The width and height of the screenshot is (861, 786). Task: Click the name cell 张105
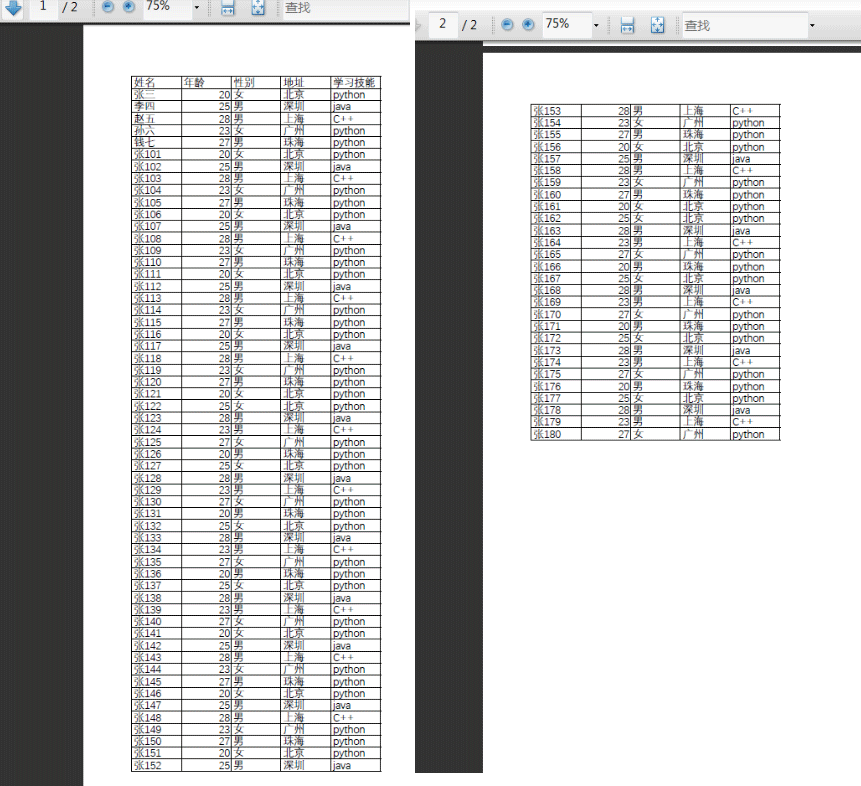click(x=156, y=203)
